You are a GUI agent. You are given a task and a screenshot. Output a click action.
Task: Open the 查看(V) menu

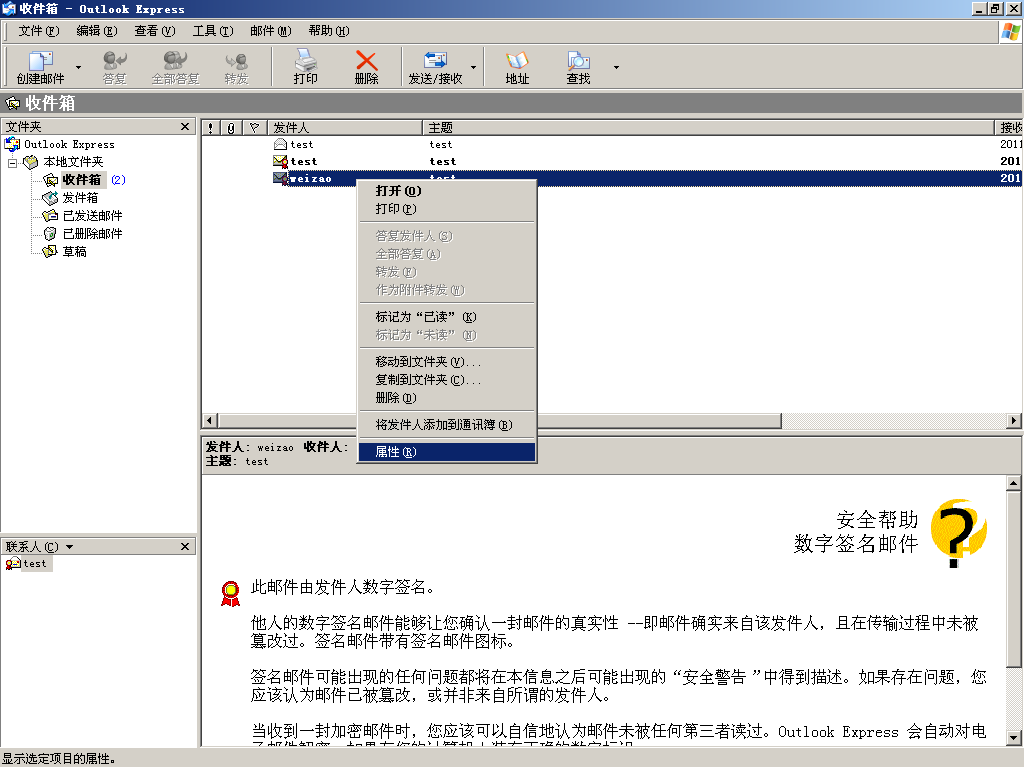click(x=155, y=31)
